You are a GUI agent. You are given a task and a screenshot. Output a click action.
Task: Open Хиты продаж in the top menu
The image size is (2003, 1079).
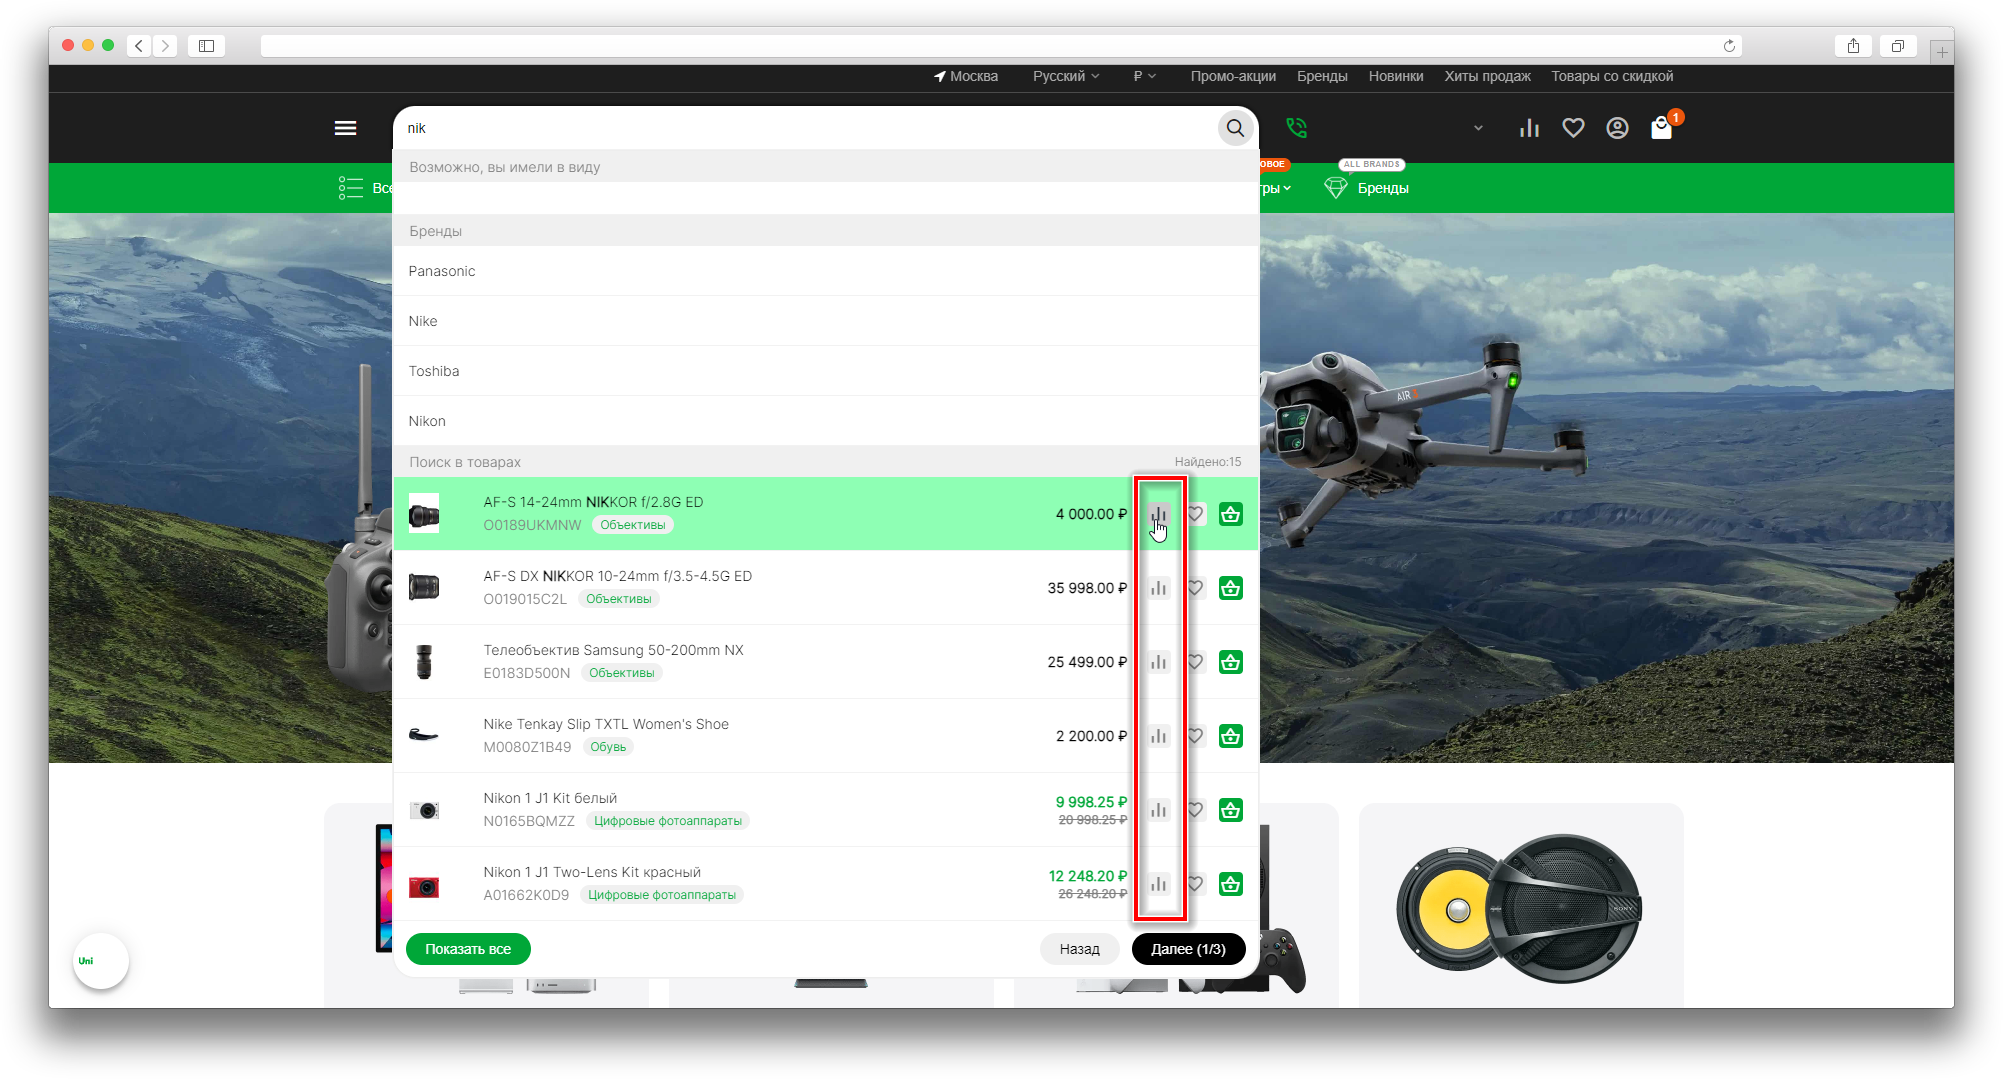[x=1487, y=76]
